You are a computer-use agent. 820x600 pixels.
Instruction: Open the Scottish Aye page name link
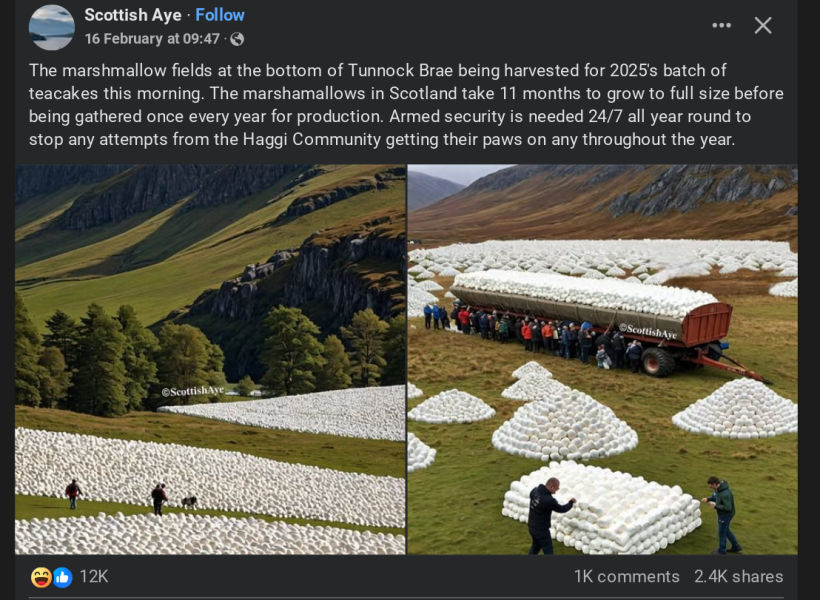click(x=133, y=15)
